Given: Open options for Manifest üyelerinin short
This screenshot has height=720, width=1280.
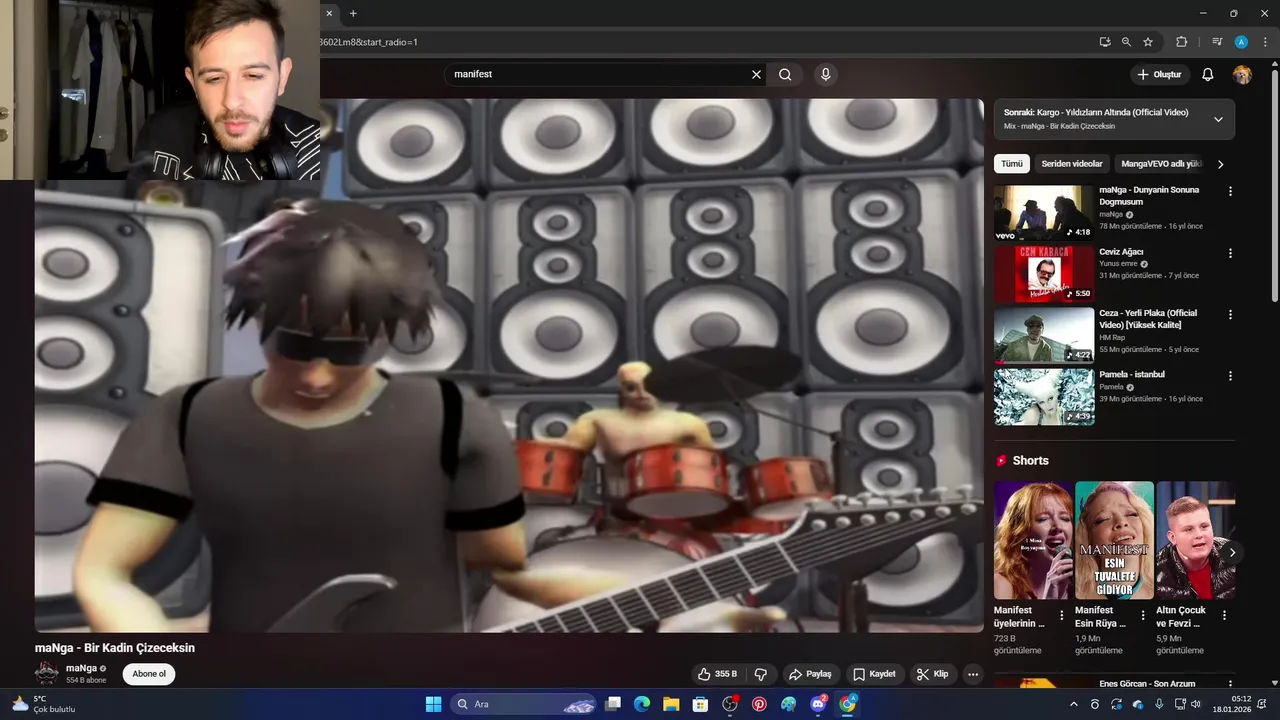Looking at the screenshot, I should (1062, 615).
